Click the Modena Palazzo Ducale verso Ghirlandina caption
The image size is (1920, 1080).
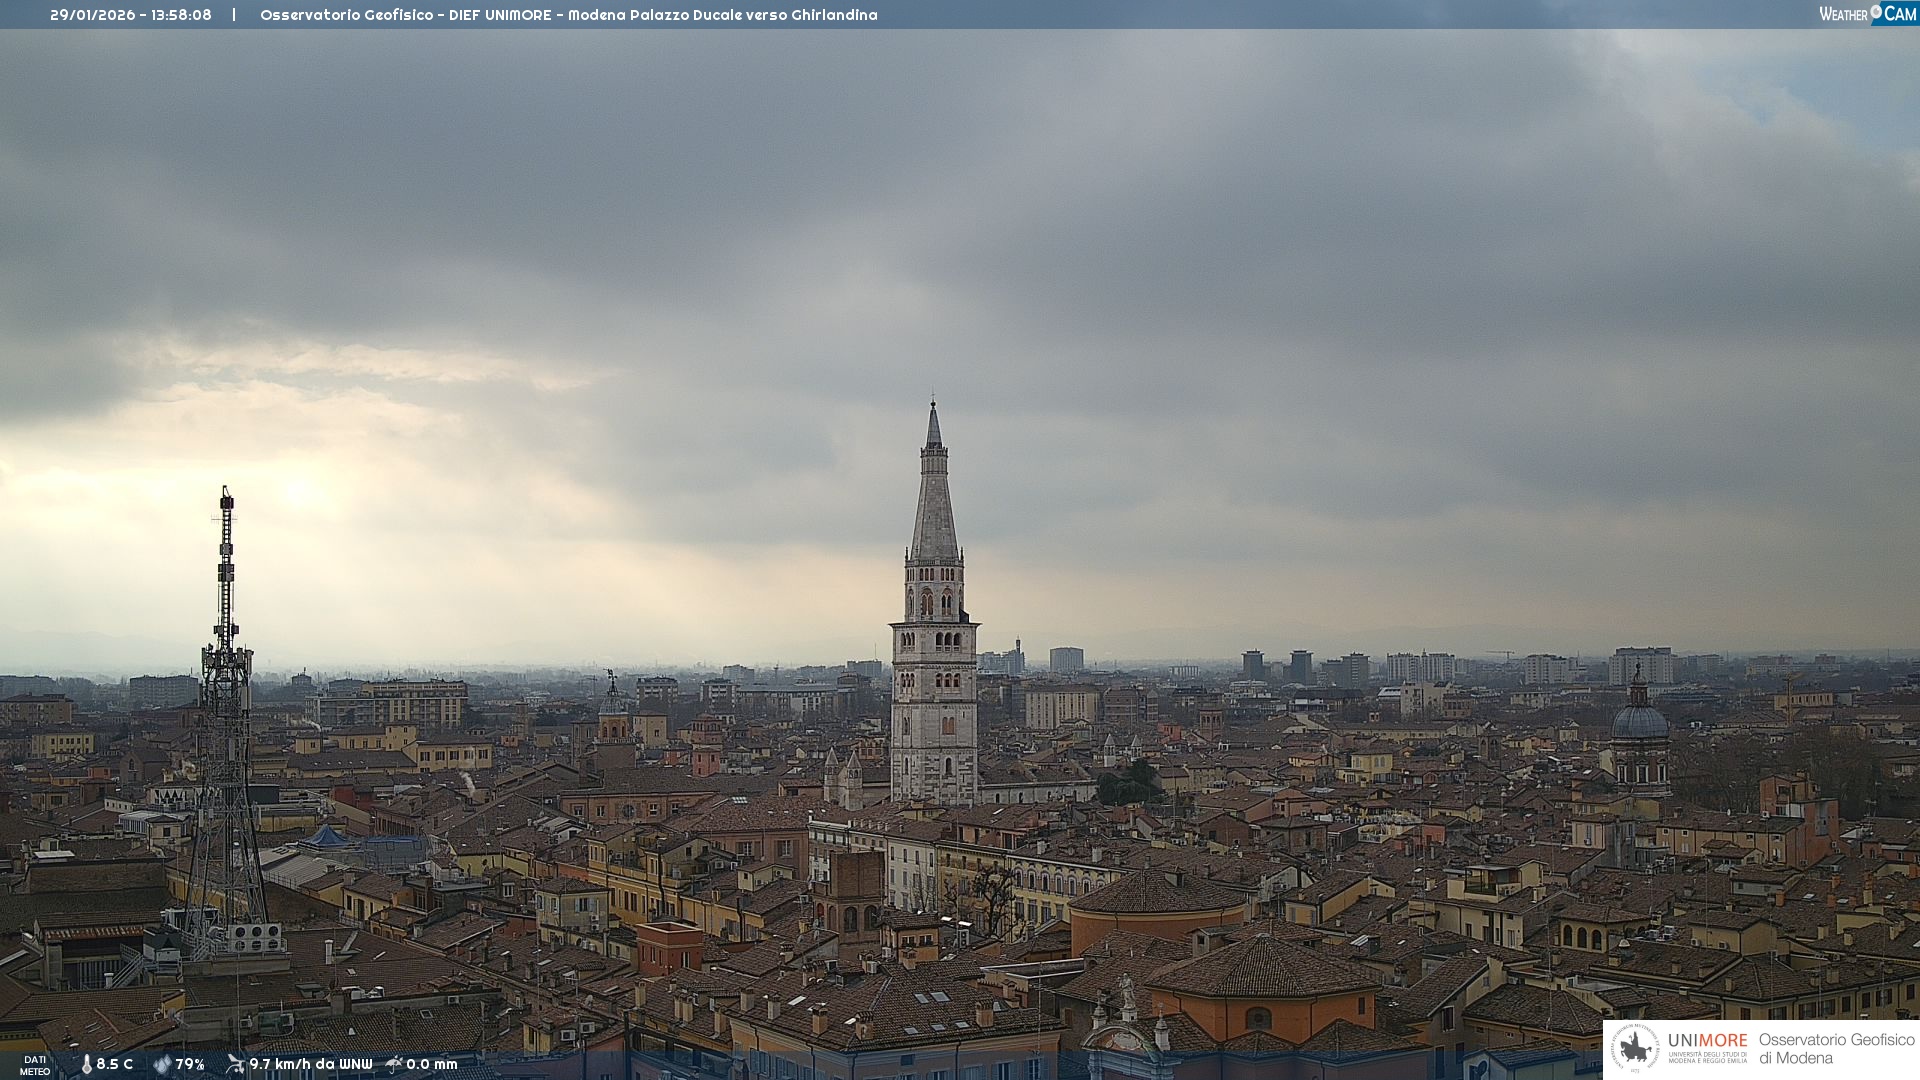pos(722,15)
